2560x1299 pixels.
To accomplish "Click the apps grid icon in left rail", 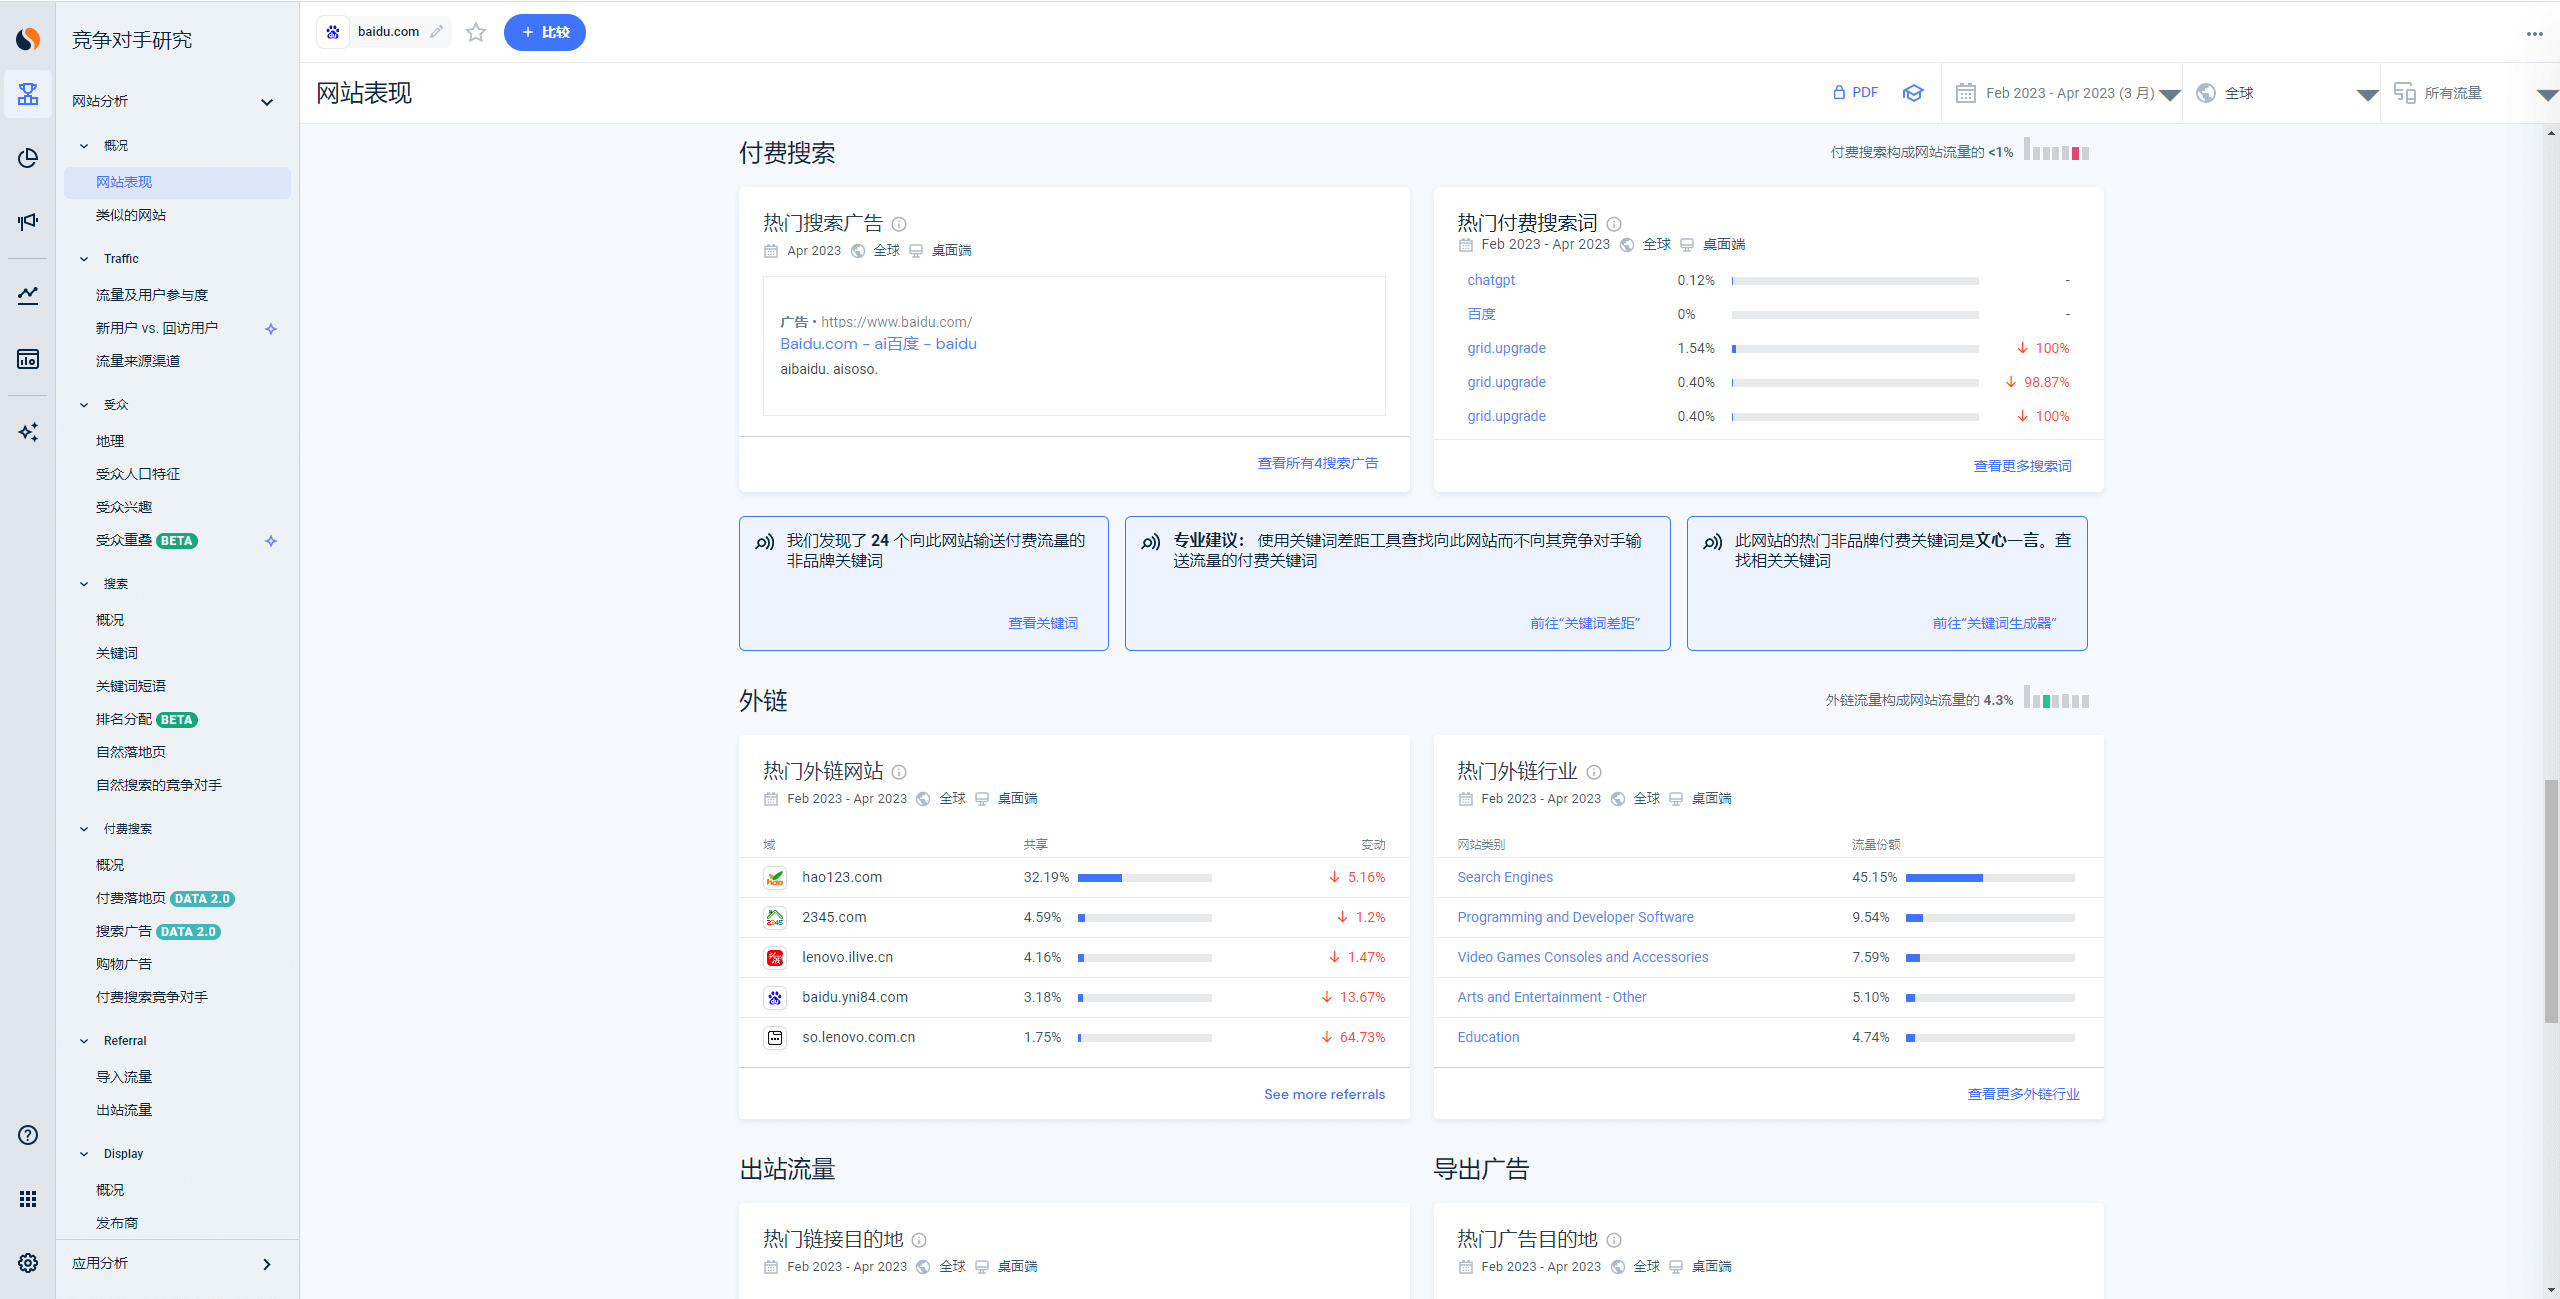I will pos(28,1199).
